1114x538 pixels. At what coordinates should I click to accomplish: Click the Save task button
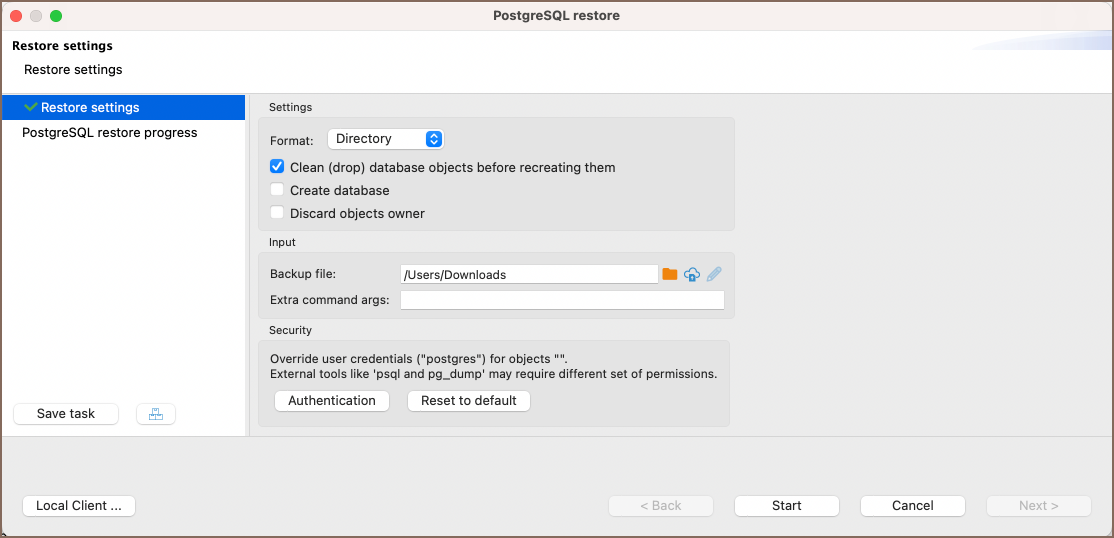pos(66,414)
